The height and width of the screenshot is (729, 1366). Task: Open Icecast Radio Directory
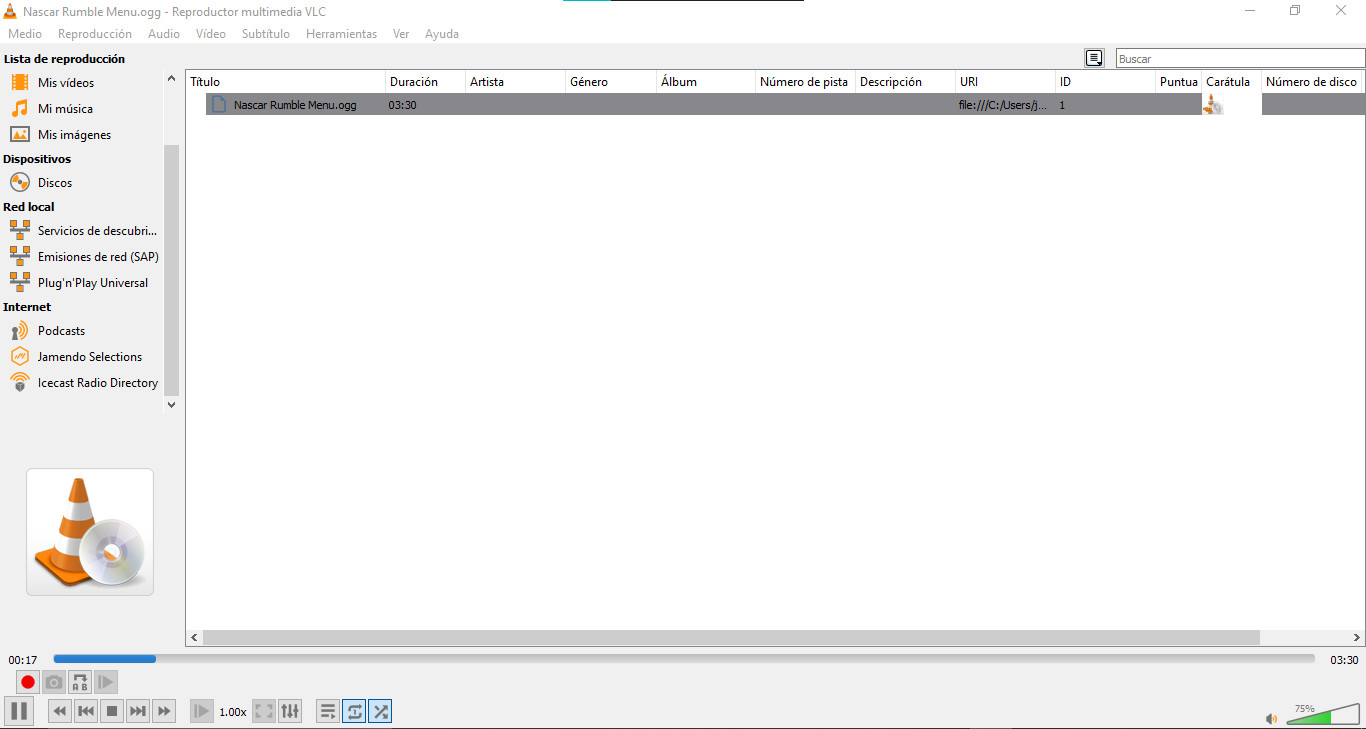point(97,383)
